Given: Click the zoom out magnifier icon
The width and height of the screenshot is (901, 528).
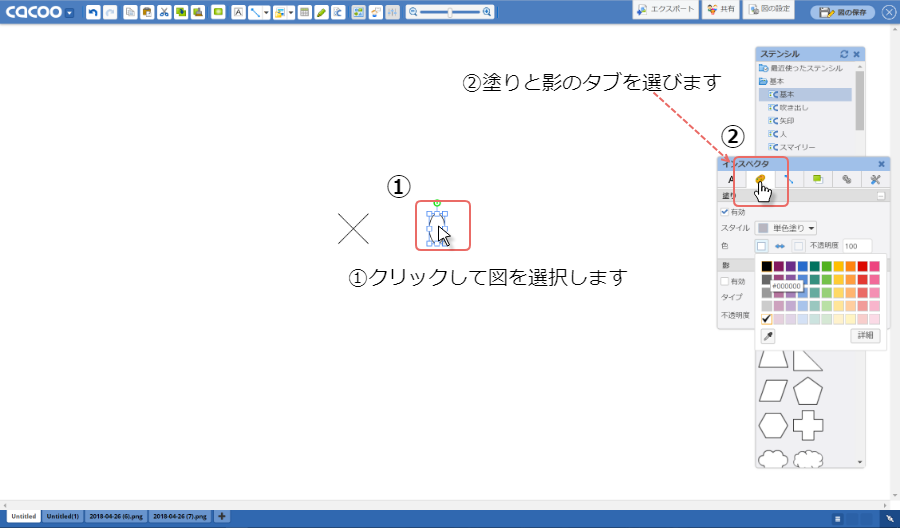Looking at the screenshot, I should coord(413,12).
